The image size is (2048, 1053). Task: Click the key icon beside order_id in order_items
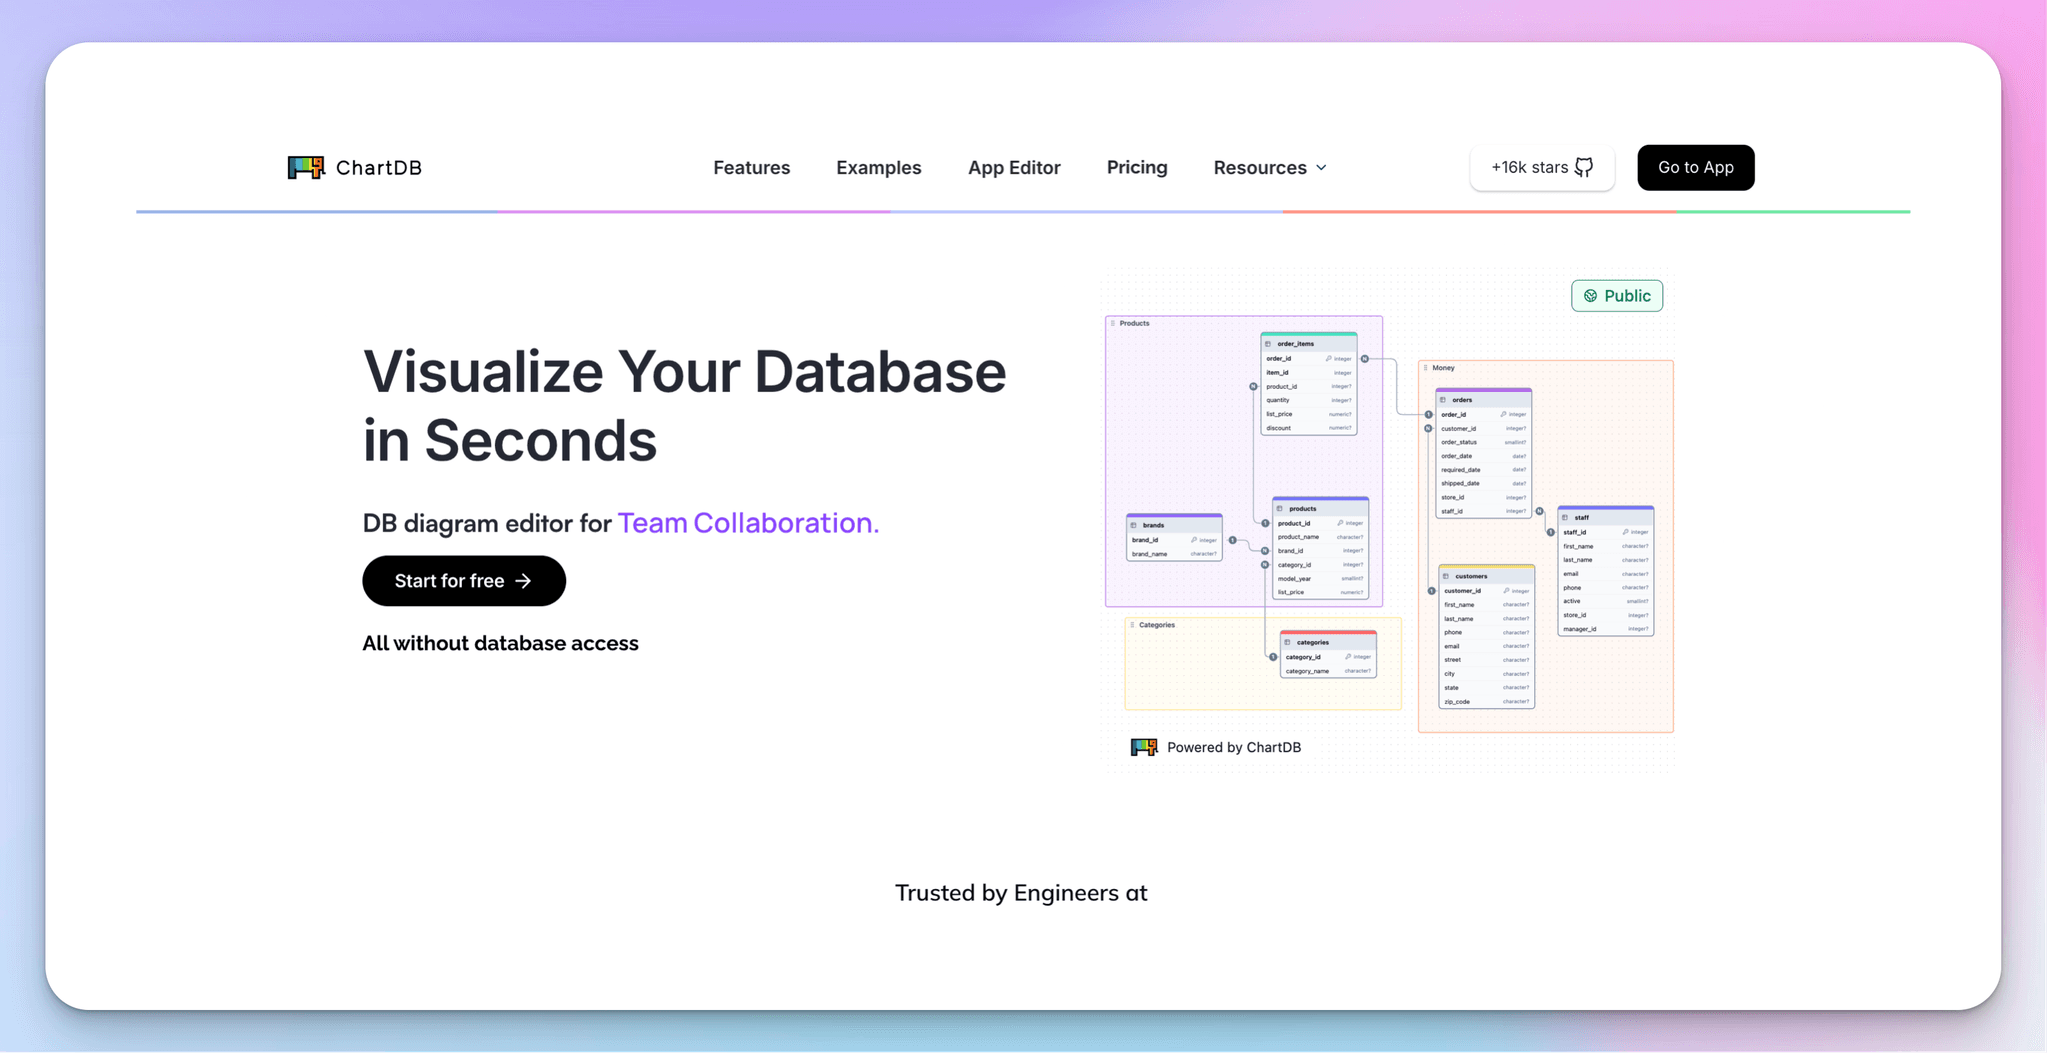coord(1329,359)
